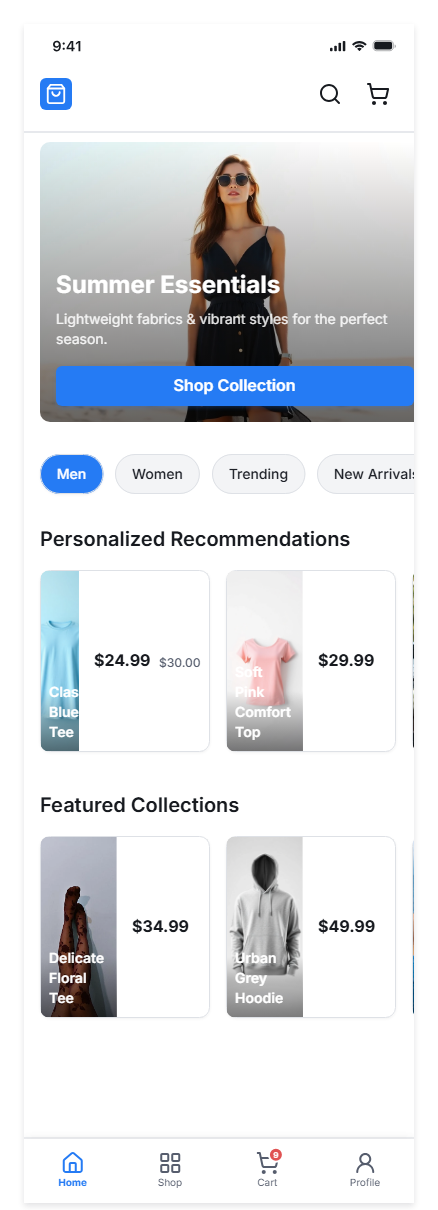The image size is (438, 1210).
Task: Open the Summer Essentials banner image
Action: (x=227, y=282)
